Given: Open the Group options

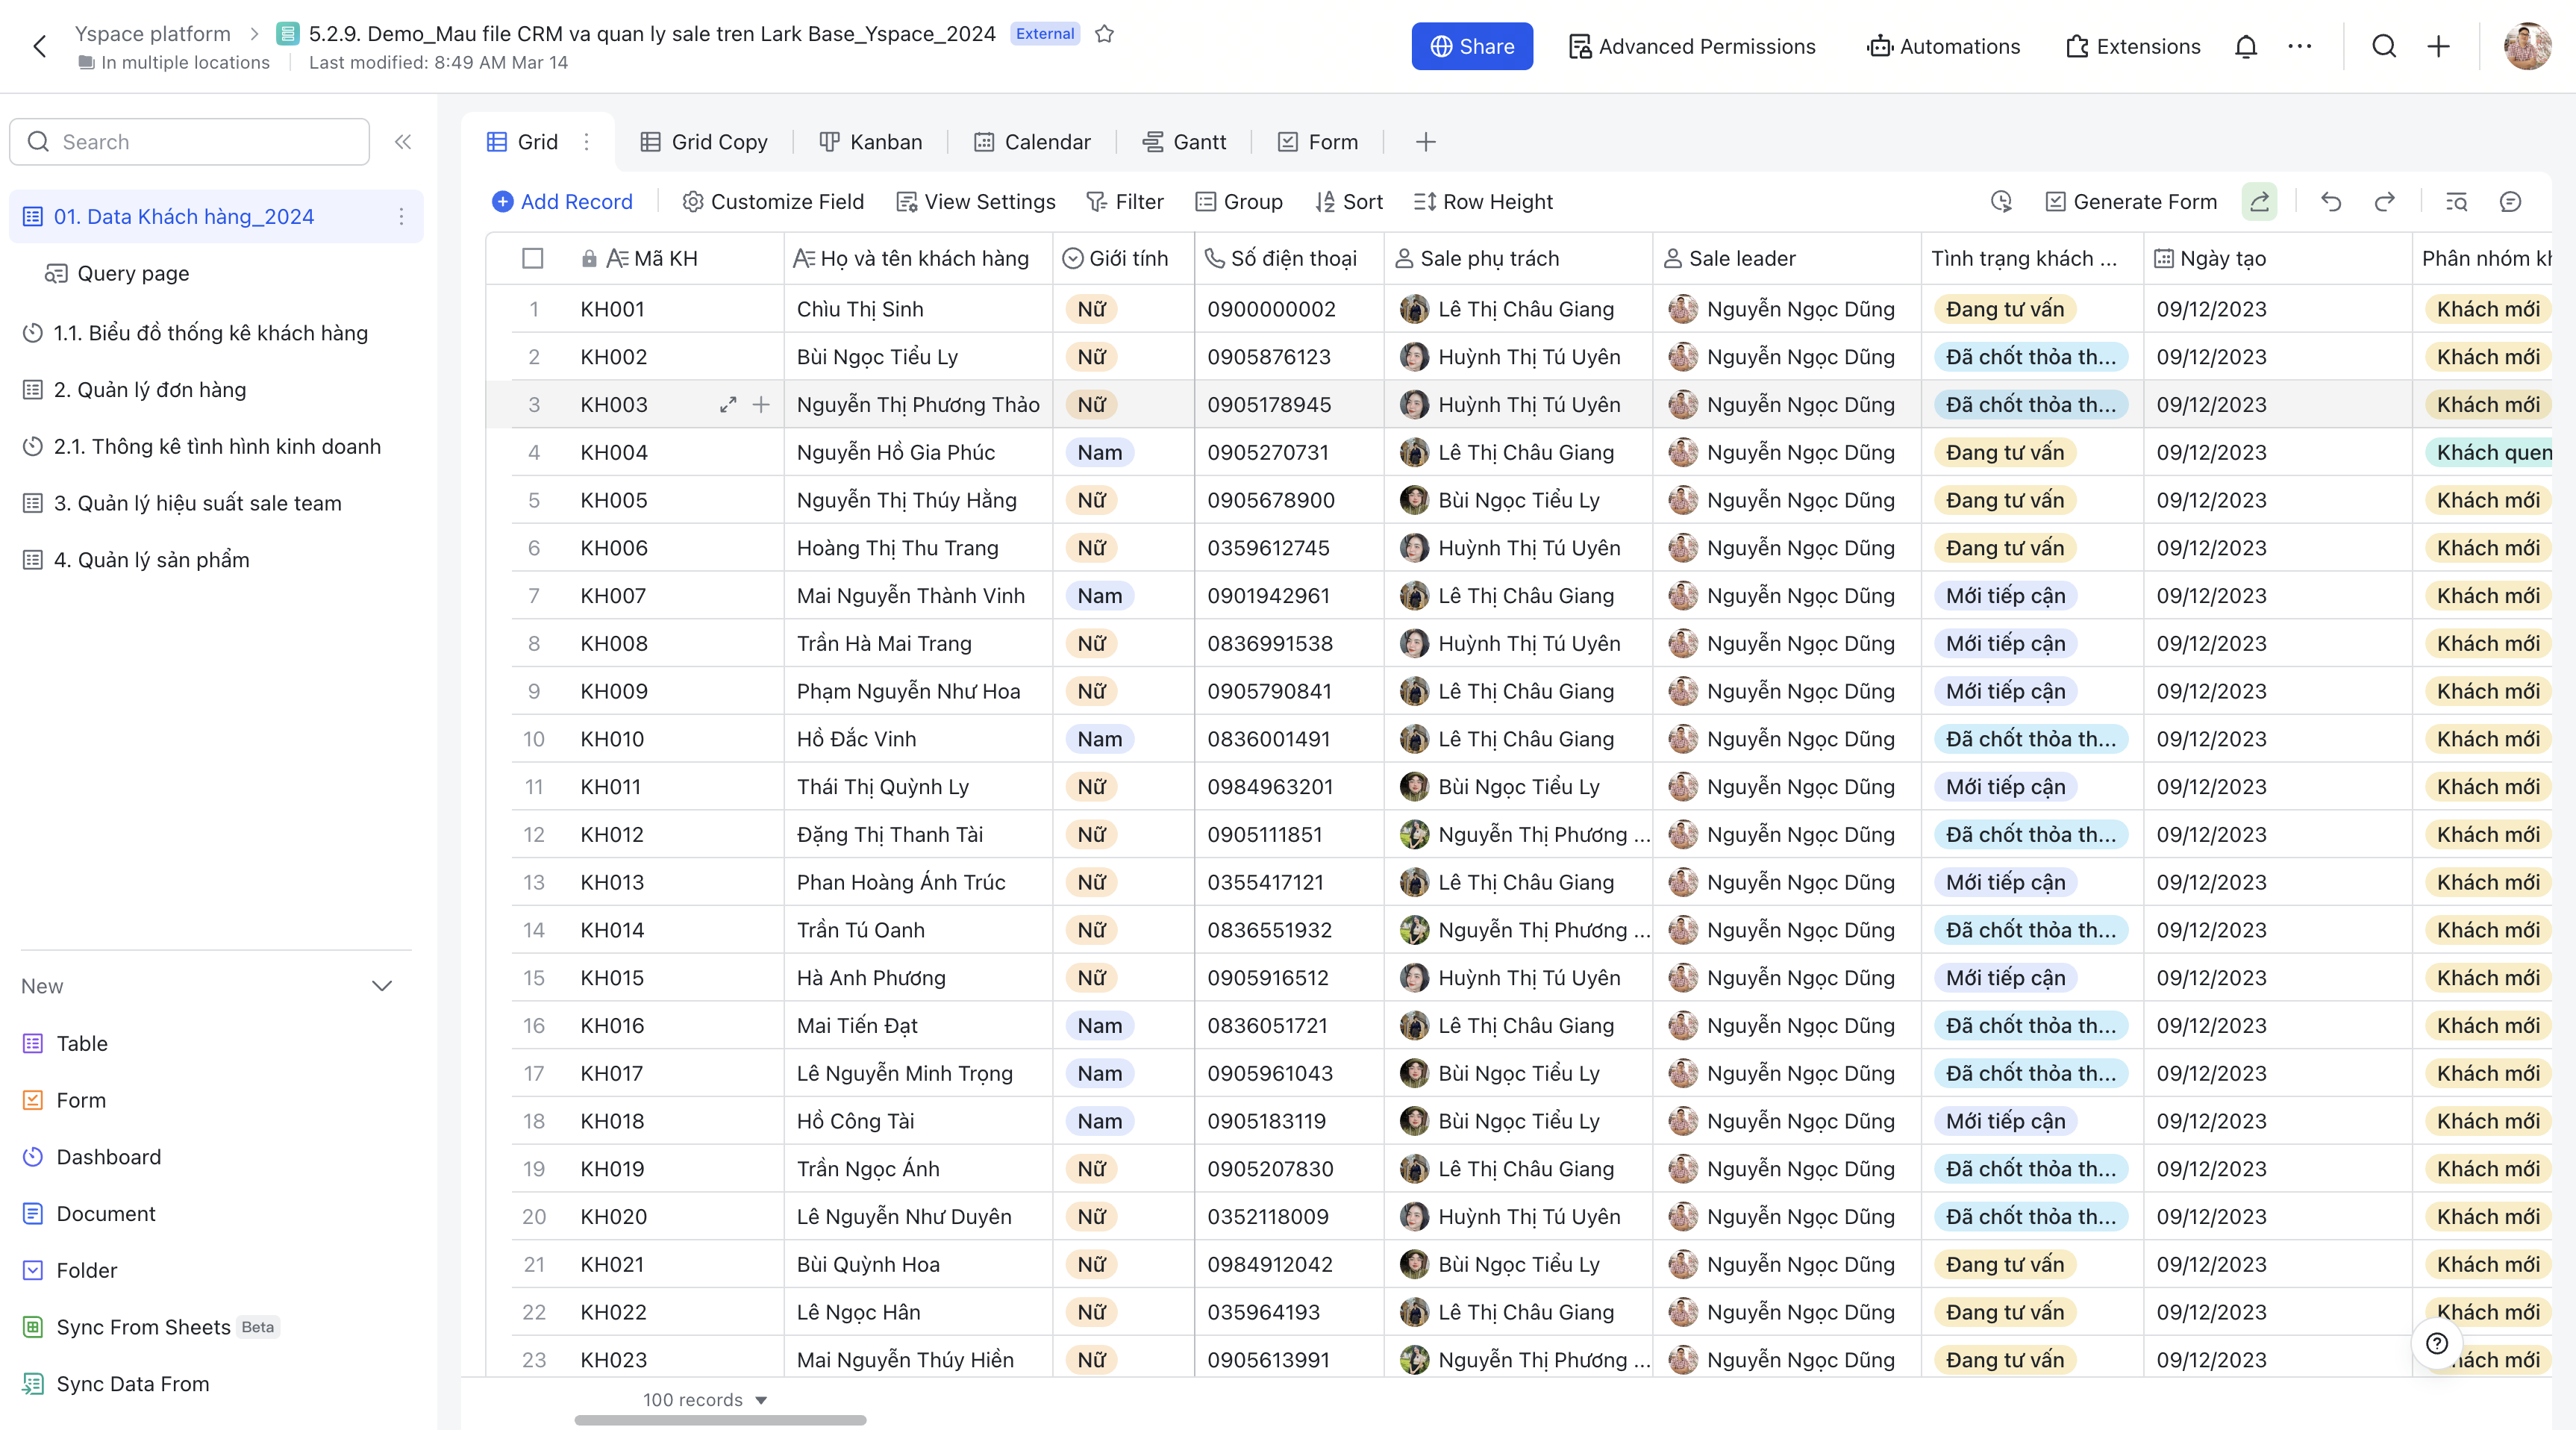Looking at the screenshot, I should (x=1239, y=202).
